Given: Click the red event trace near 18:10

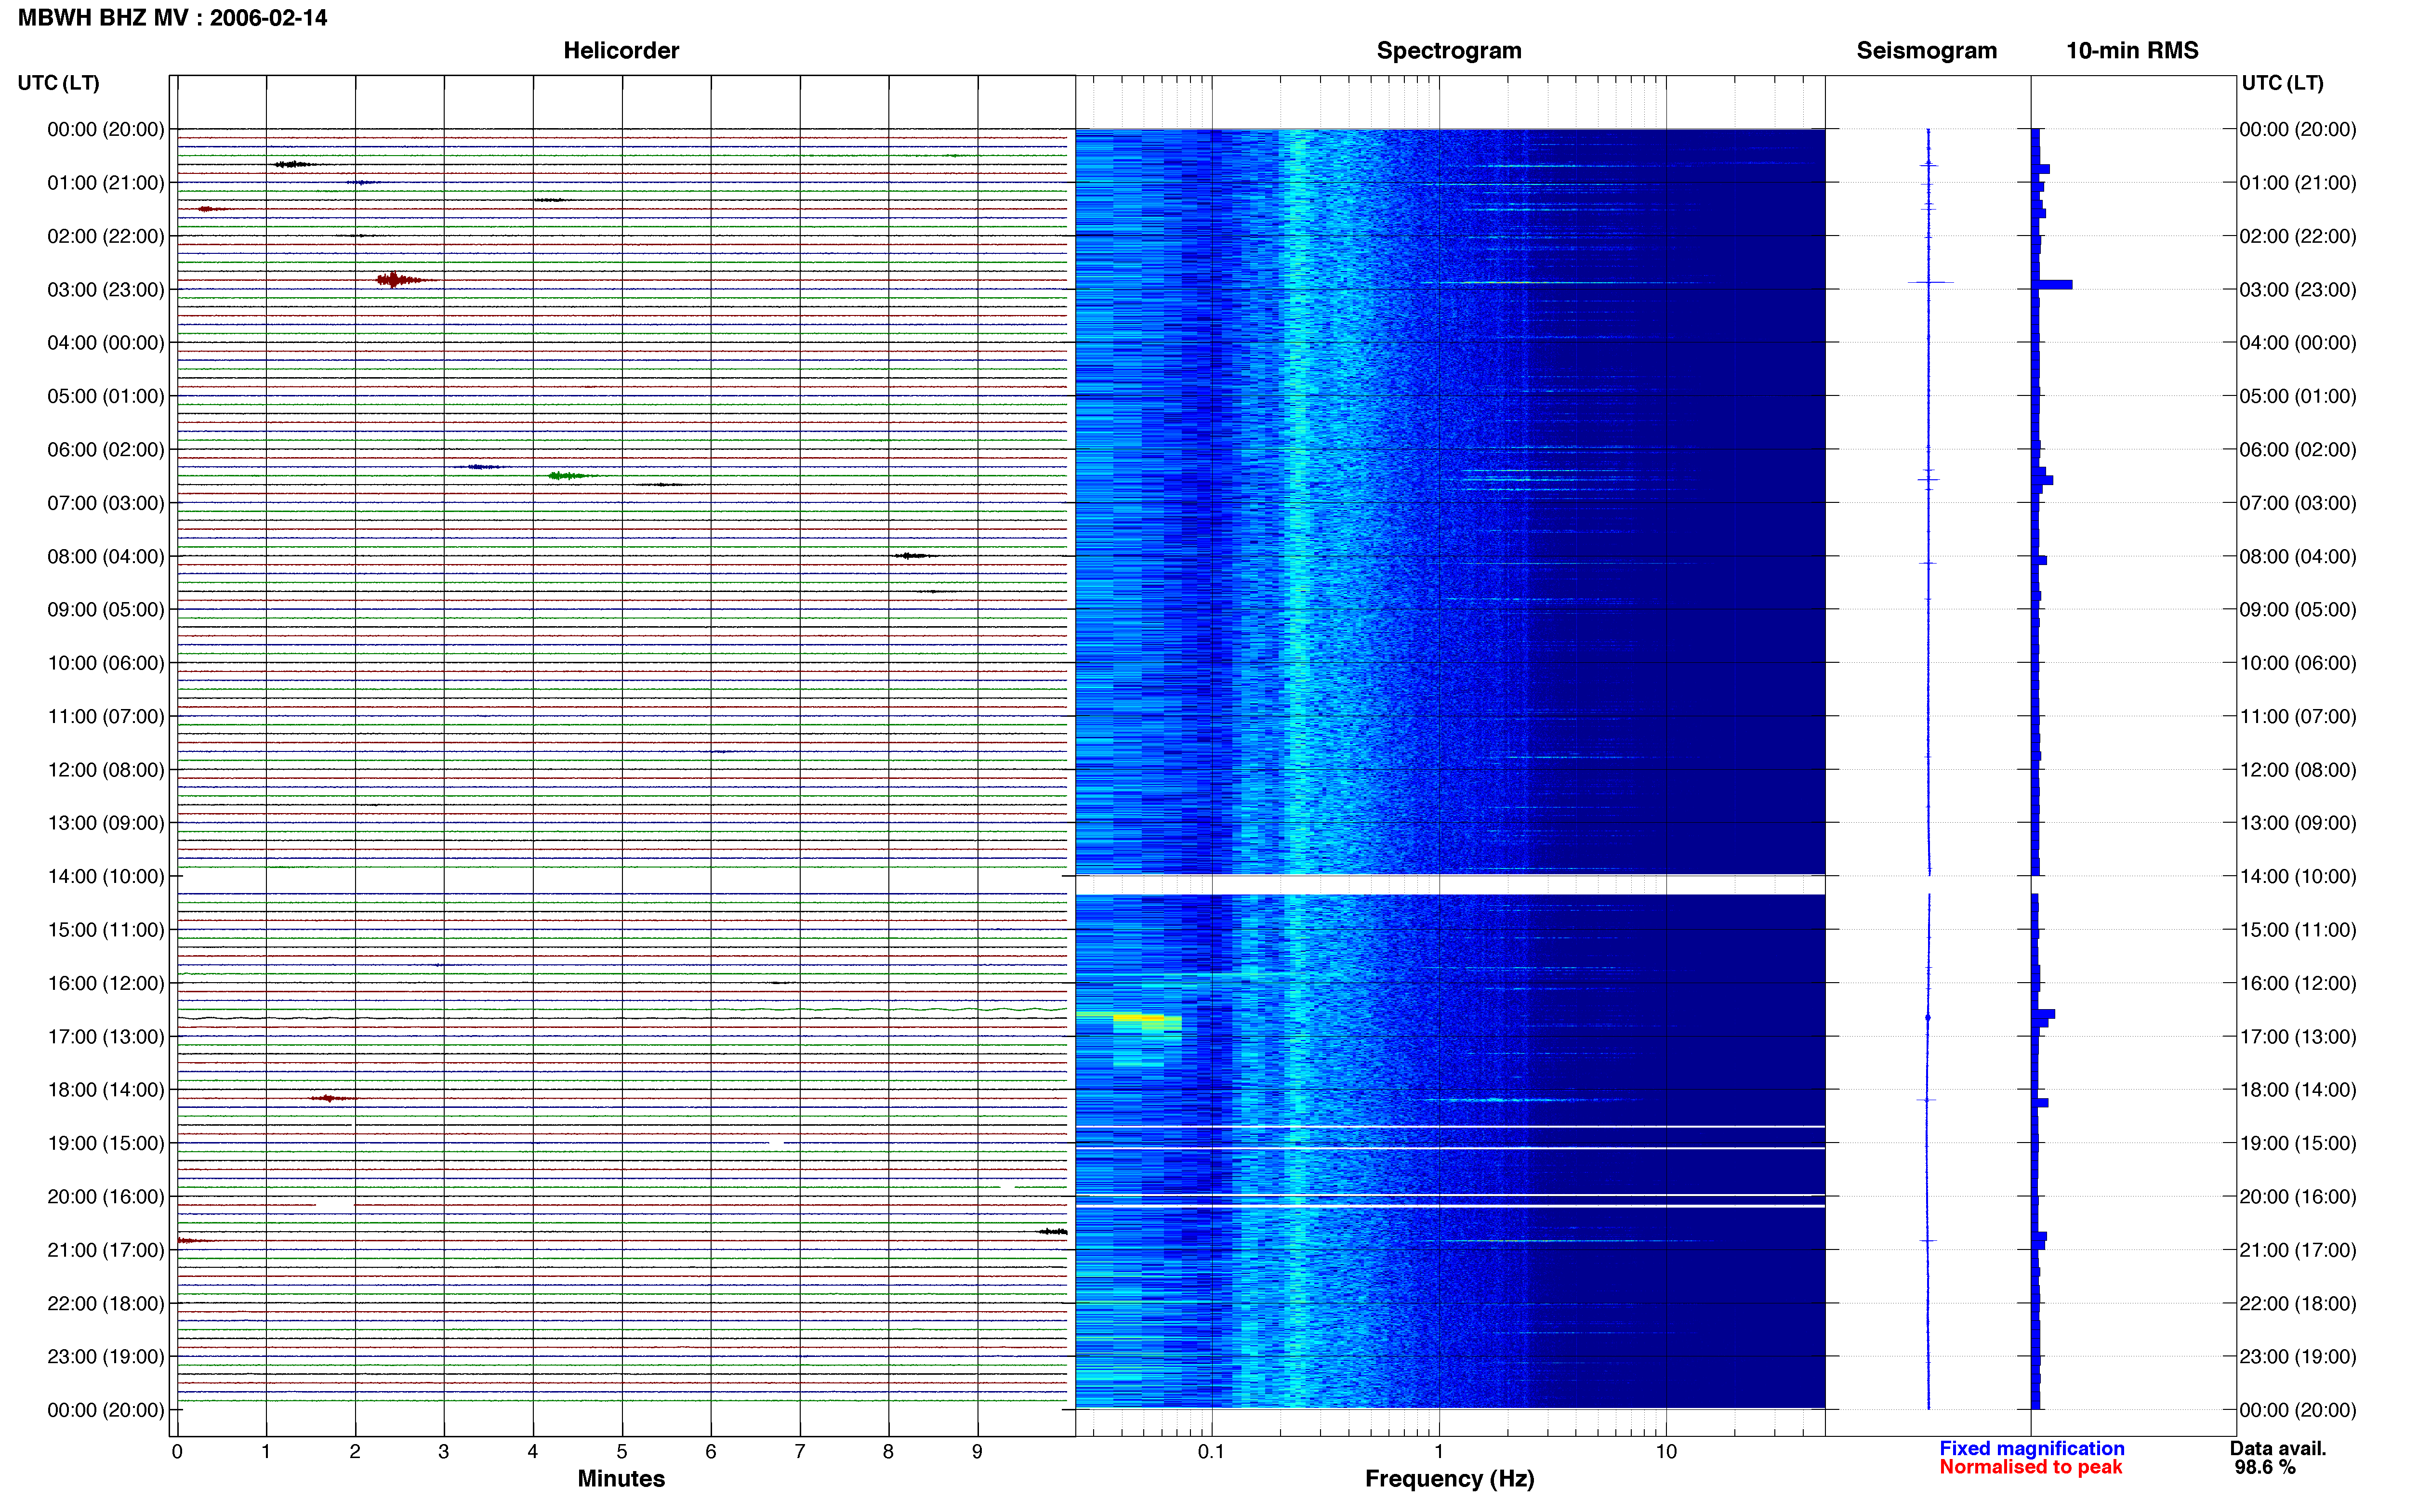Looking at the screenshot, I should (x=331, y=1098).
